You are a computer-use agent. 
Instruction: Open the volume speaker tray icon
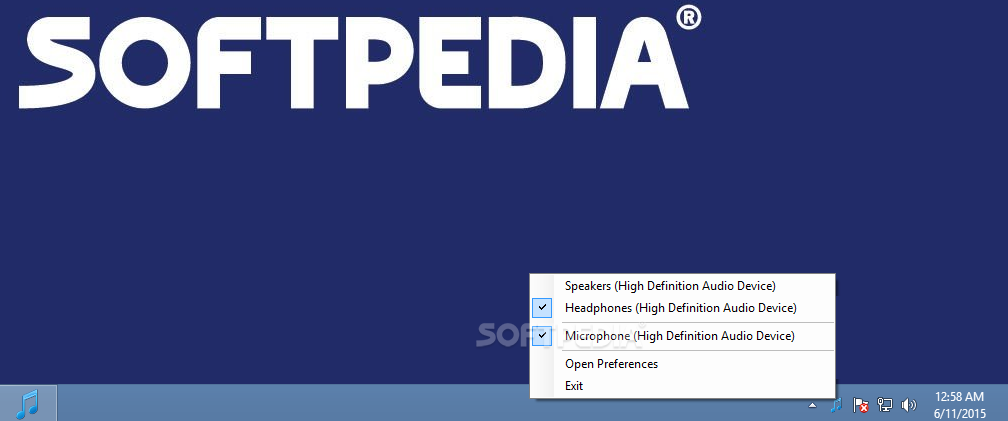tap(908, 405)
